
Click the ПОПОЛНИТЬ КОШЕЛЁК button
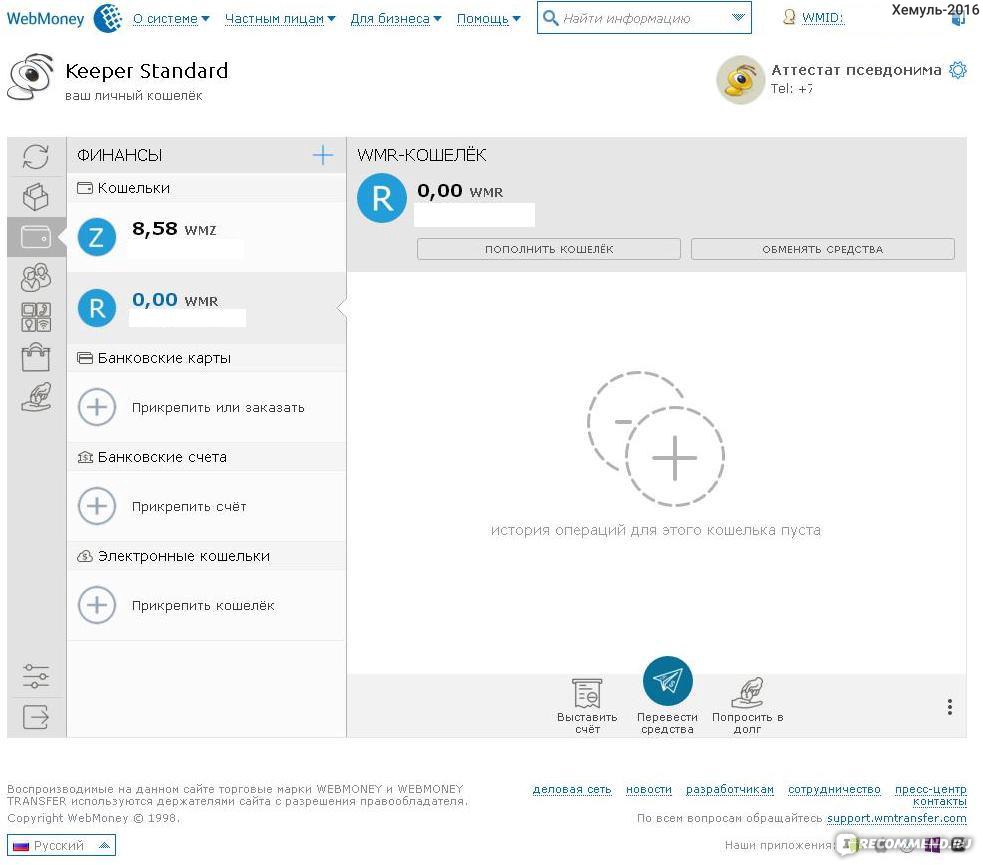pyautogui.click(x=549, y=249)
